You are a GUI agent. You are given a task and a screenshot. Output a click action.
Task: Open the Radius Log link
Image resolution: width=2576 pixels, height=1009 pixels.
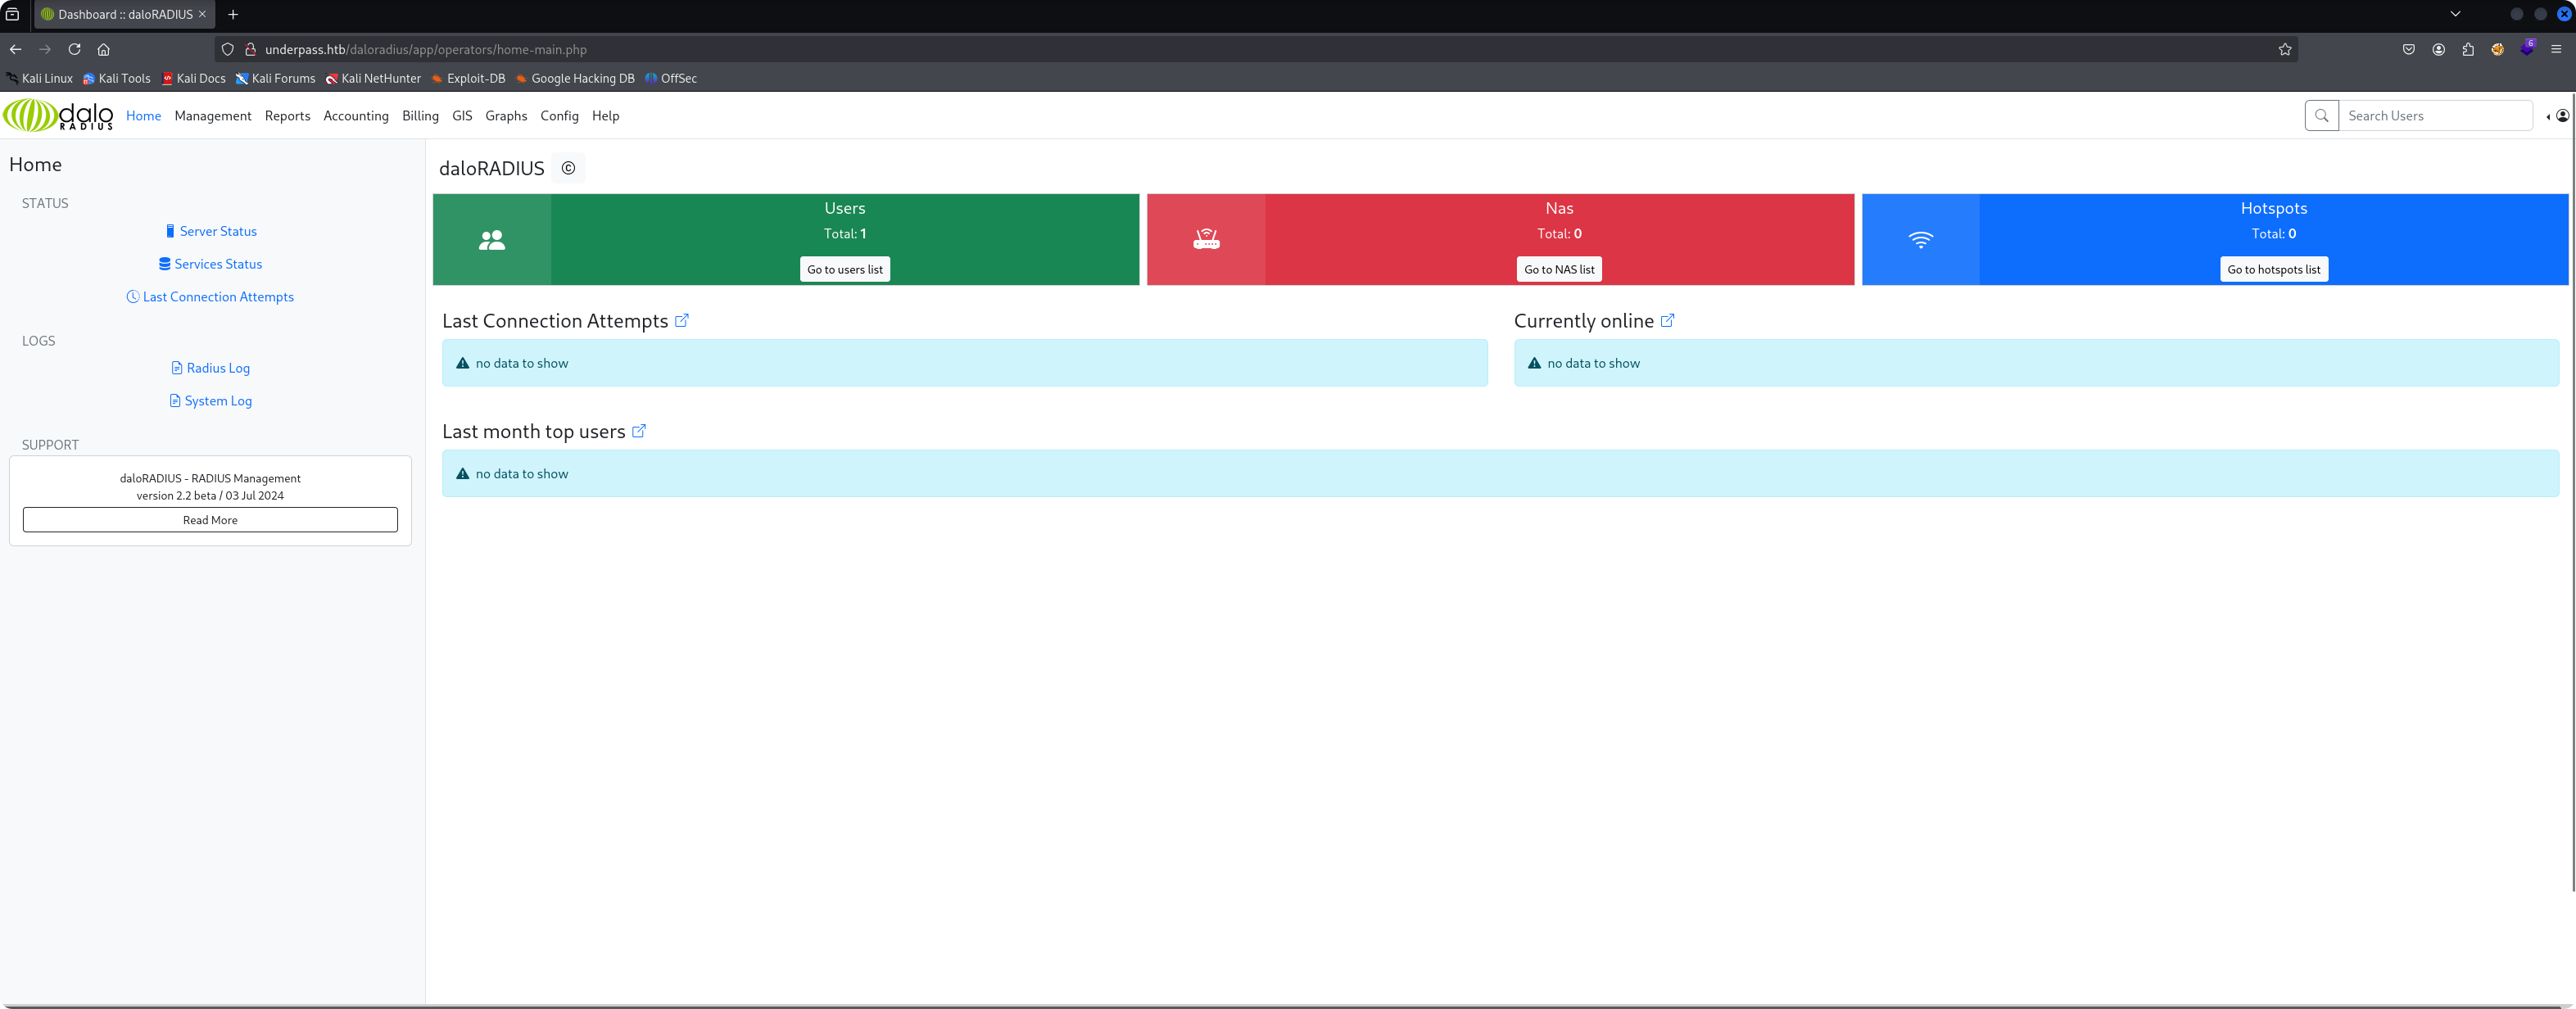click(217, 368)
